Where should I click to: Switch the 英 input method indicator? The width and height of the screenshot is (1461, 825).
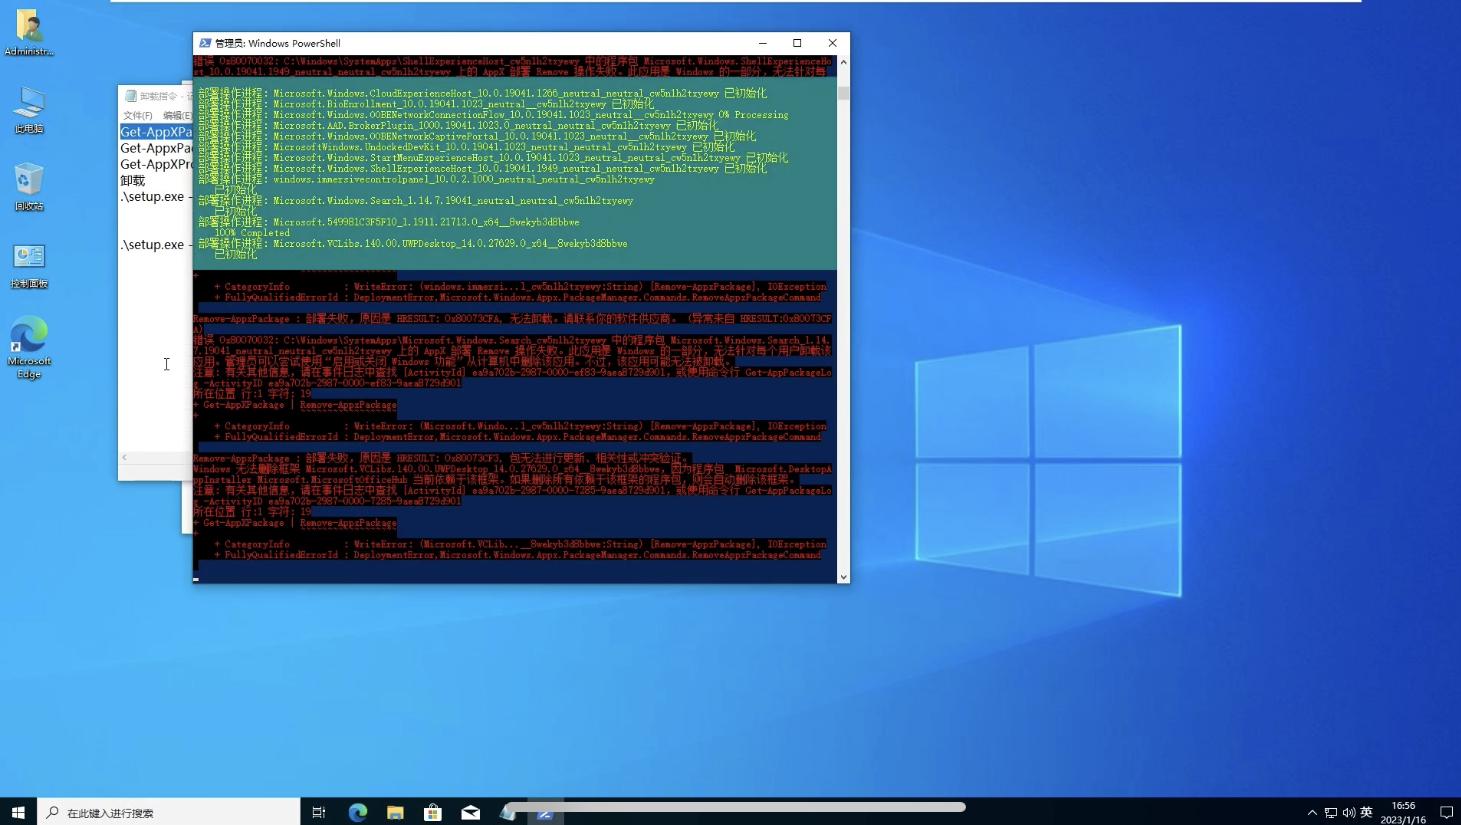click(1367, 812)
